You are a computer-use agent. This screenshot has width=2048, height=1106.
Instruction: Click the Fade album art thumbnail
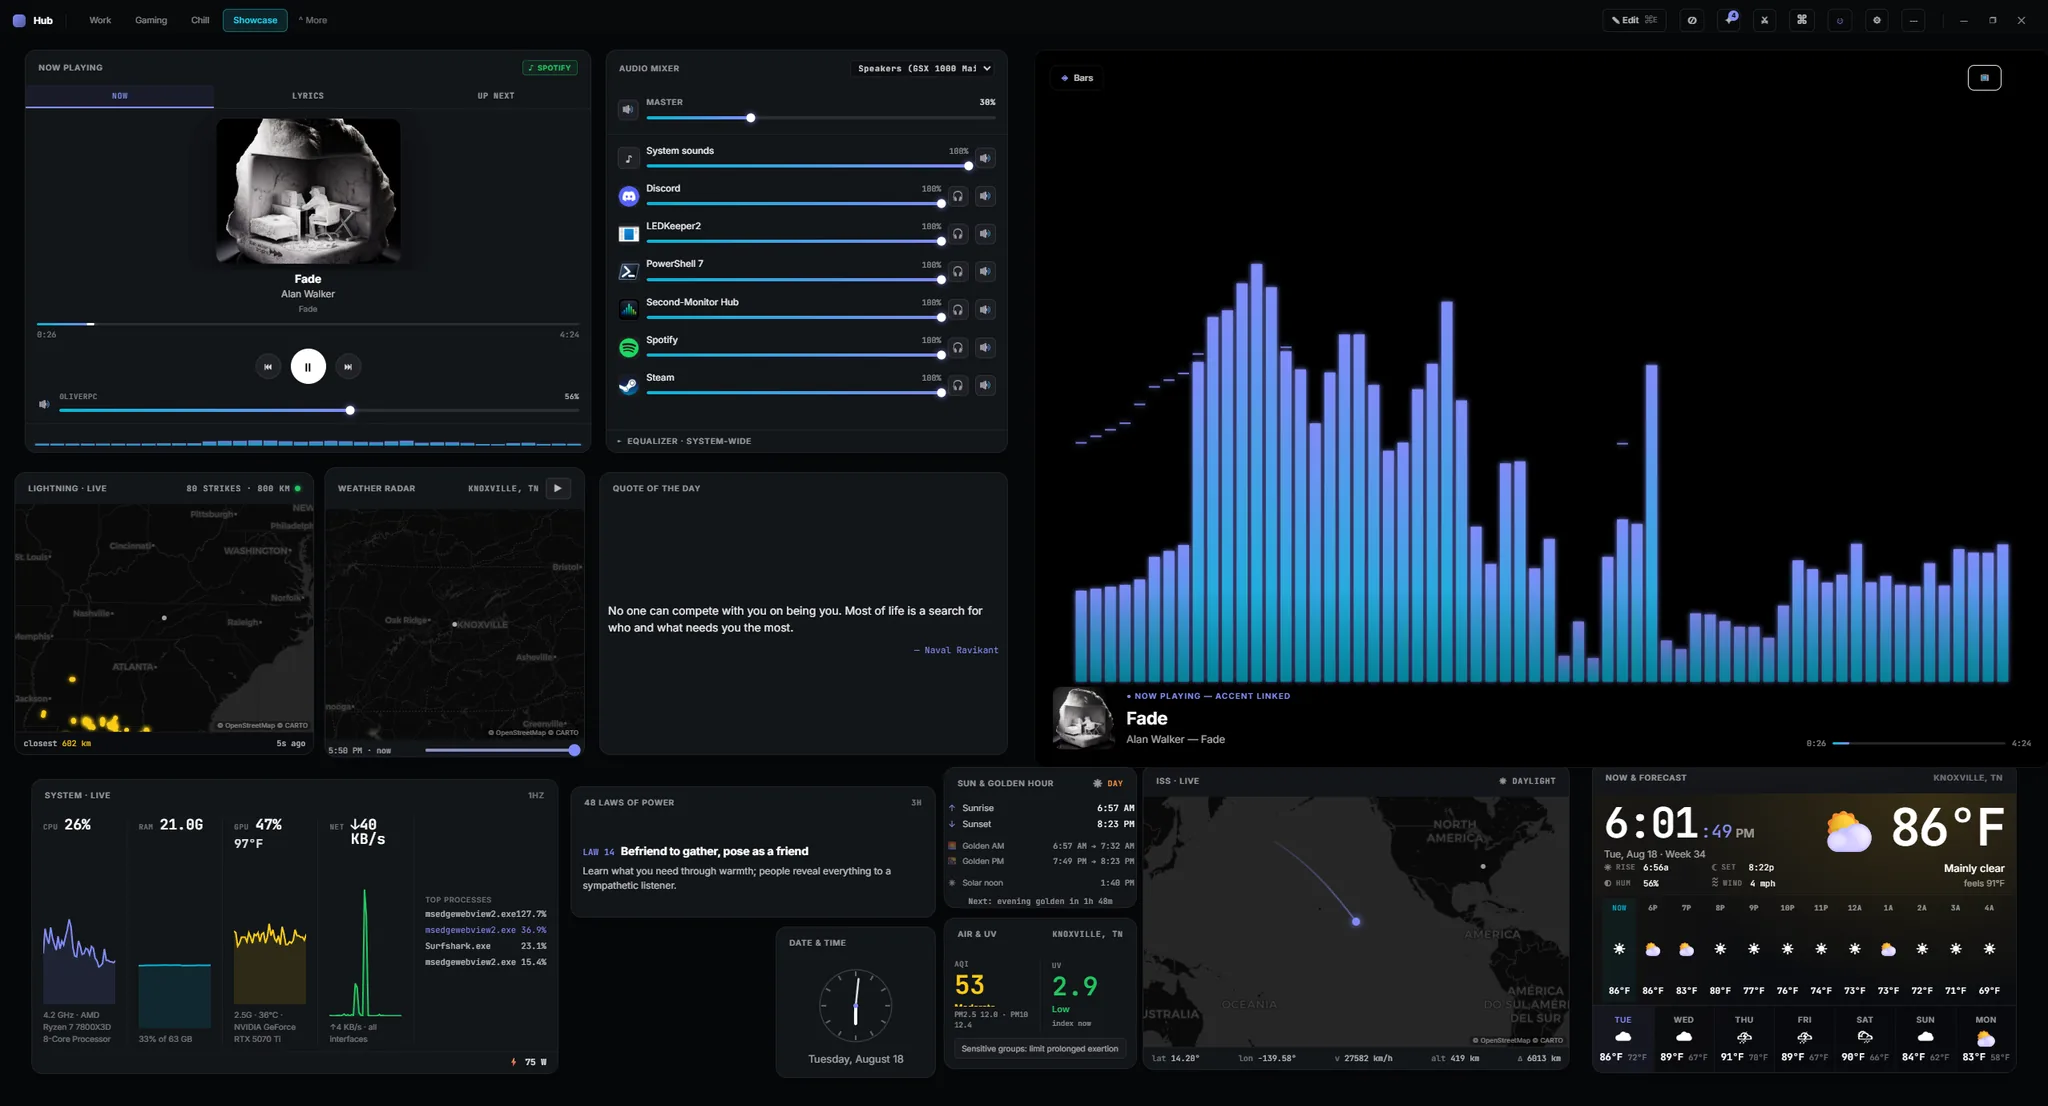308,191
